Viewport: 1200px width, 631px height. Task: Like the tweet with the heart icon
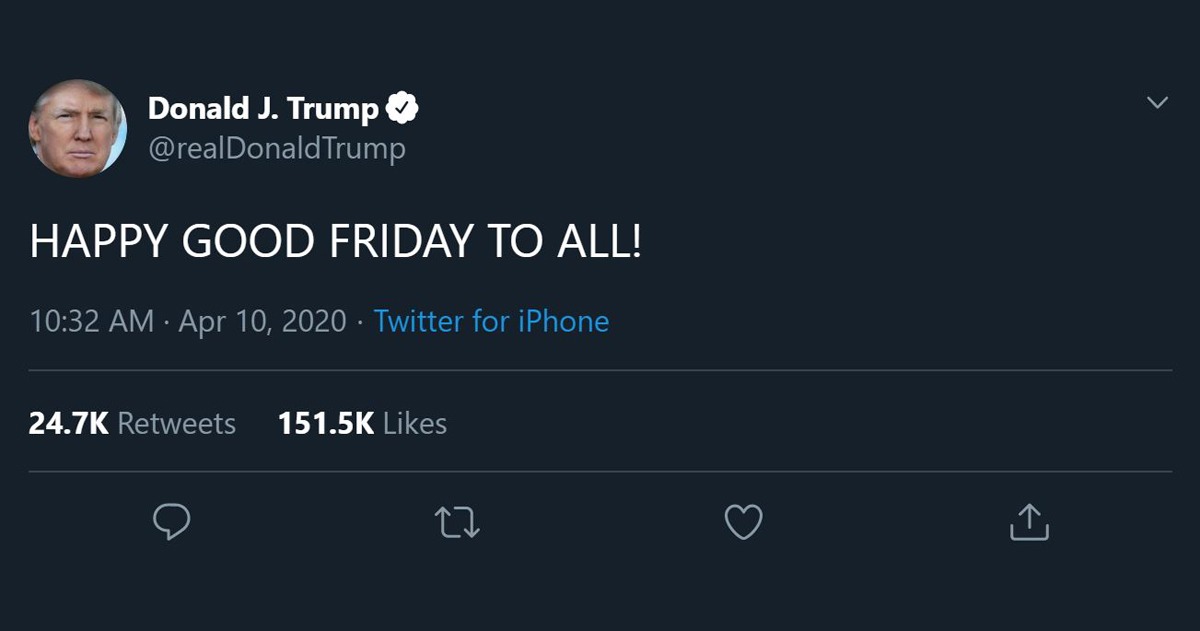pyautogui.click(x=743, y=521)
